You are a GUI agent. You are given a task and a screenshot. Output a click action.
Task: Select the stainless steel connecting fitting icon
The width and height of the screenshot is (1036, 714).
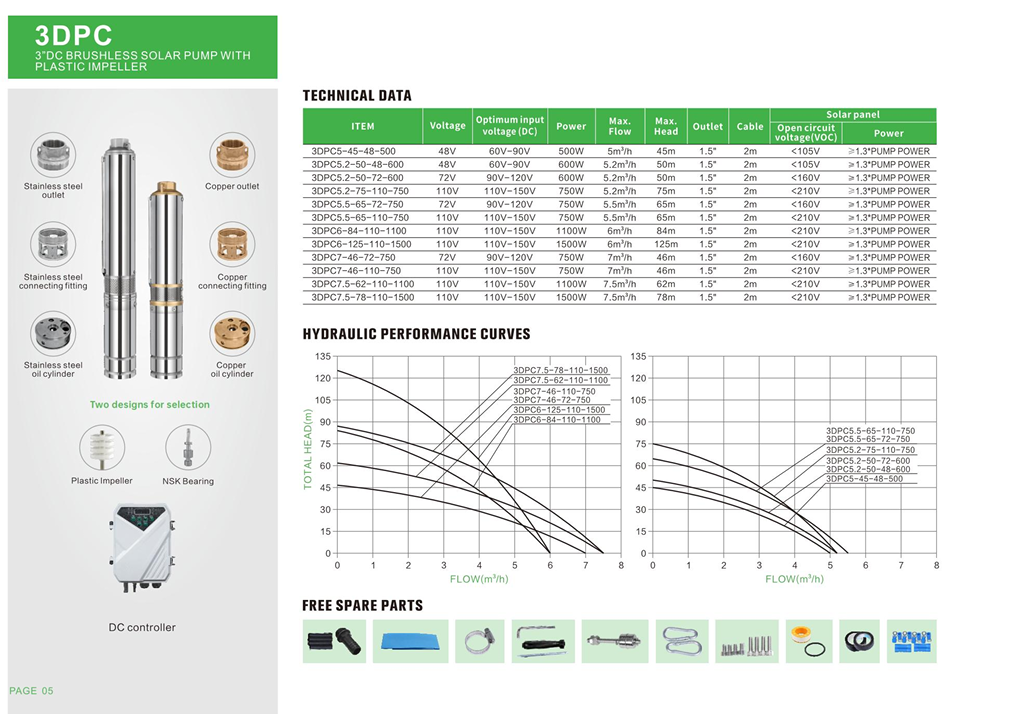53,247
